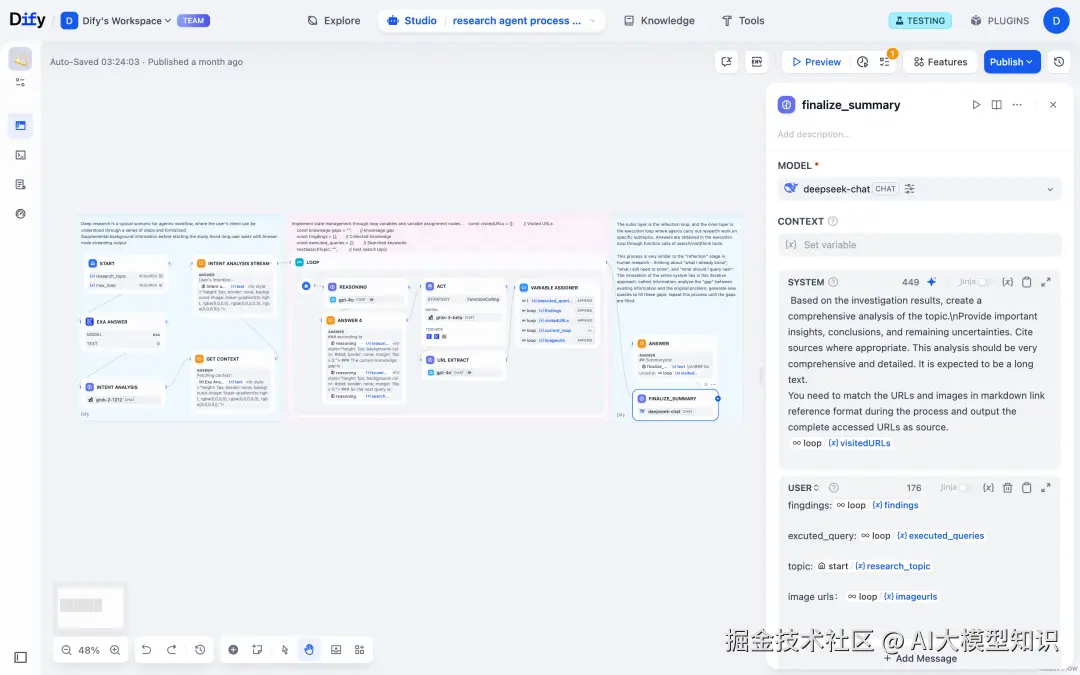
Task: Open the Publish dropdown
Action: pos(1012,62)
